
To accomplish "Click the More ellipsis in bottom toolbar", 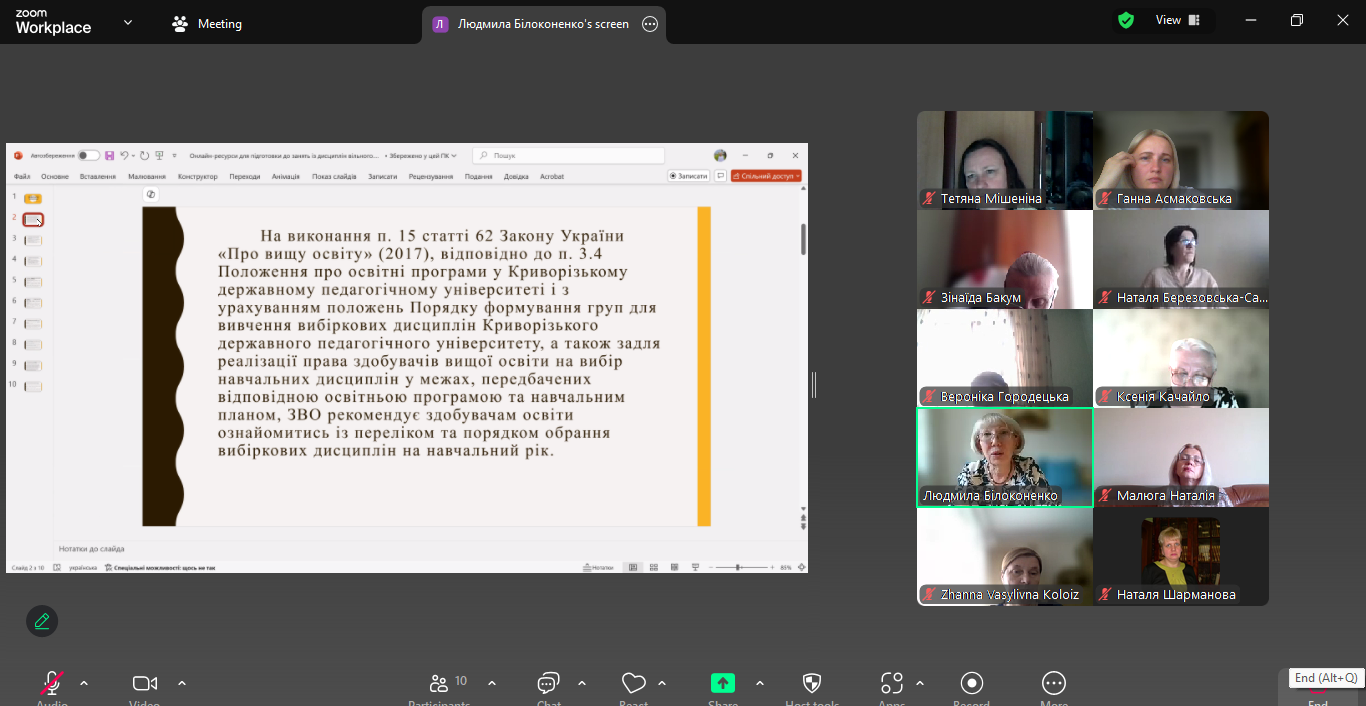I will [1053, 684].
